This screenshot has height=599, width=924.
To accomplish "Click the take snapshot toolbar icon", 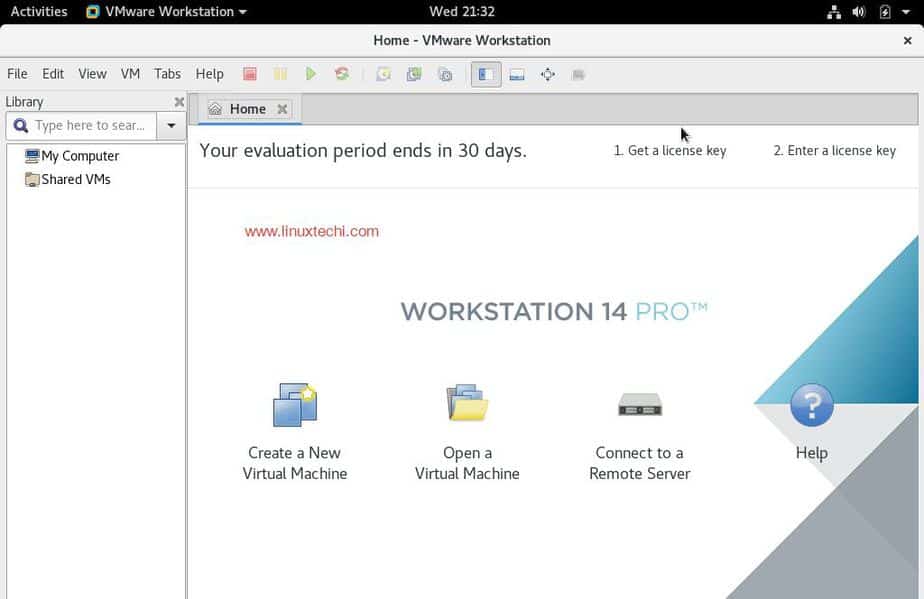I will 384,74.
